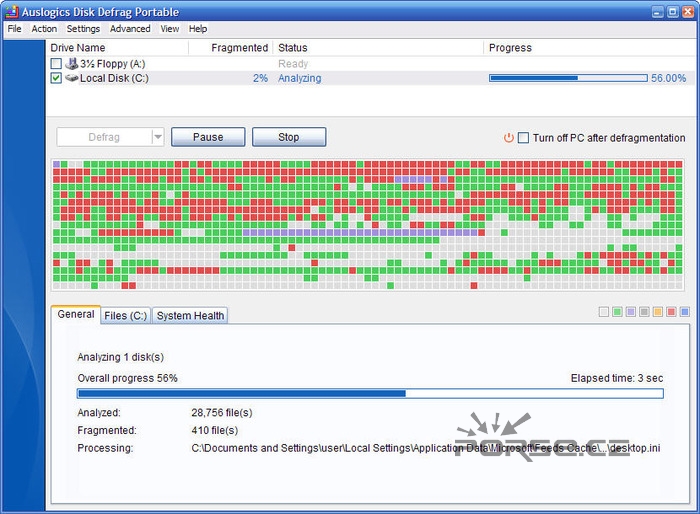
Task: Click the blue legend color swatch
Action: [684, 312]
